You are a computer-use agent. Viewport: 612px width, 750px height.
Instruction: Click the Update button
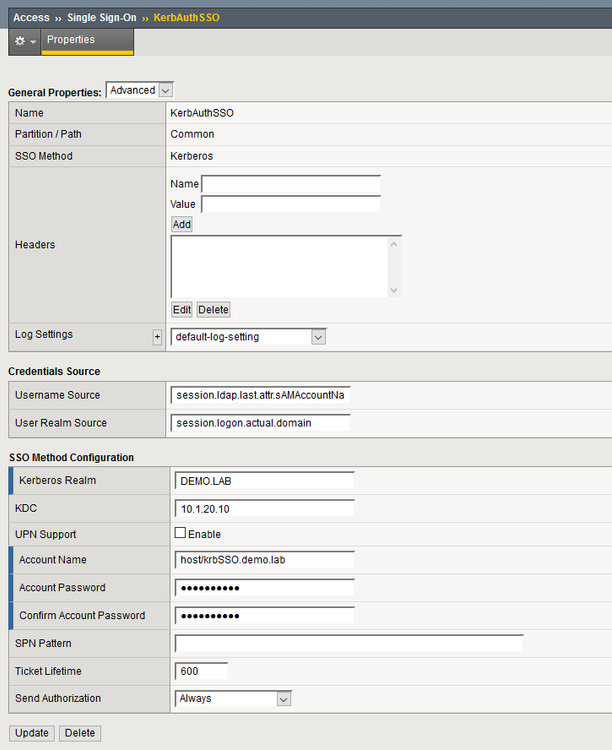pyautogui.click(x=31, y=733)
